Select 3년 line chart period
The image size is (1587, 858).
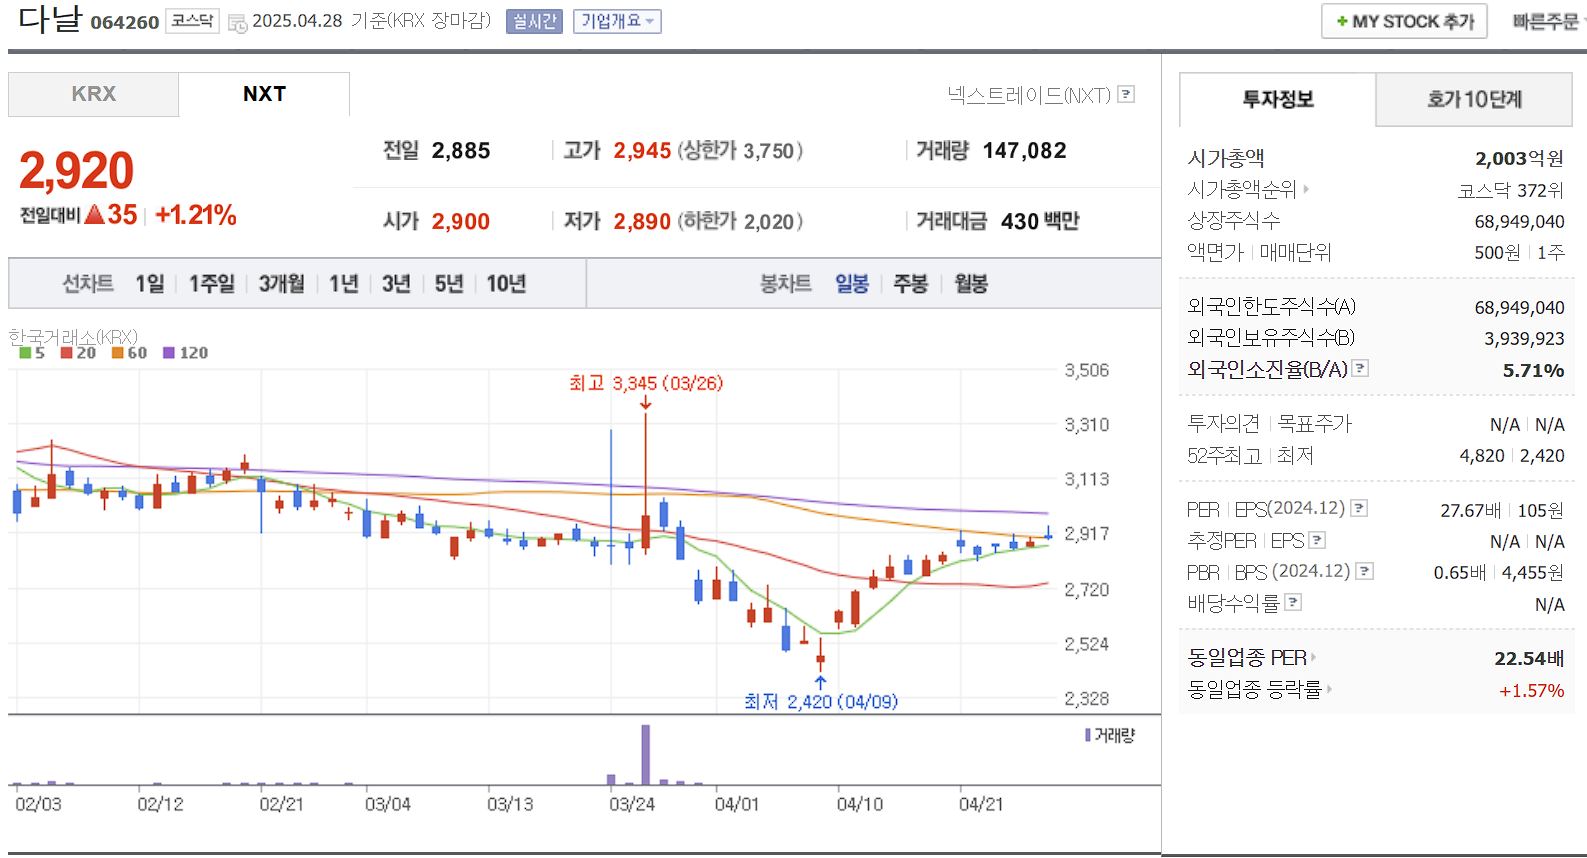coord(396,284)
